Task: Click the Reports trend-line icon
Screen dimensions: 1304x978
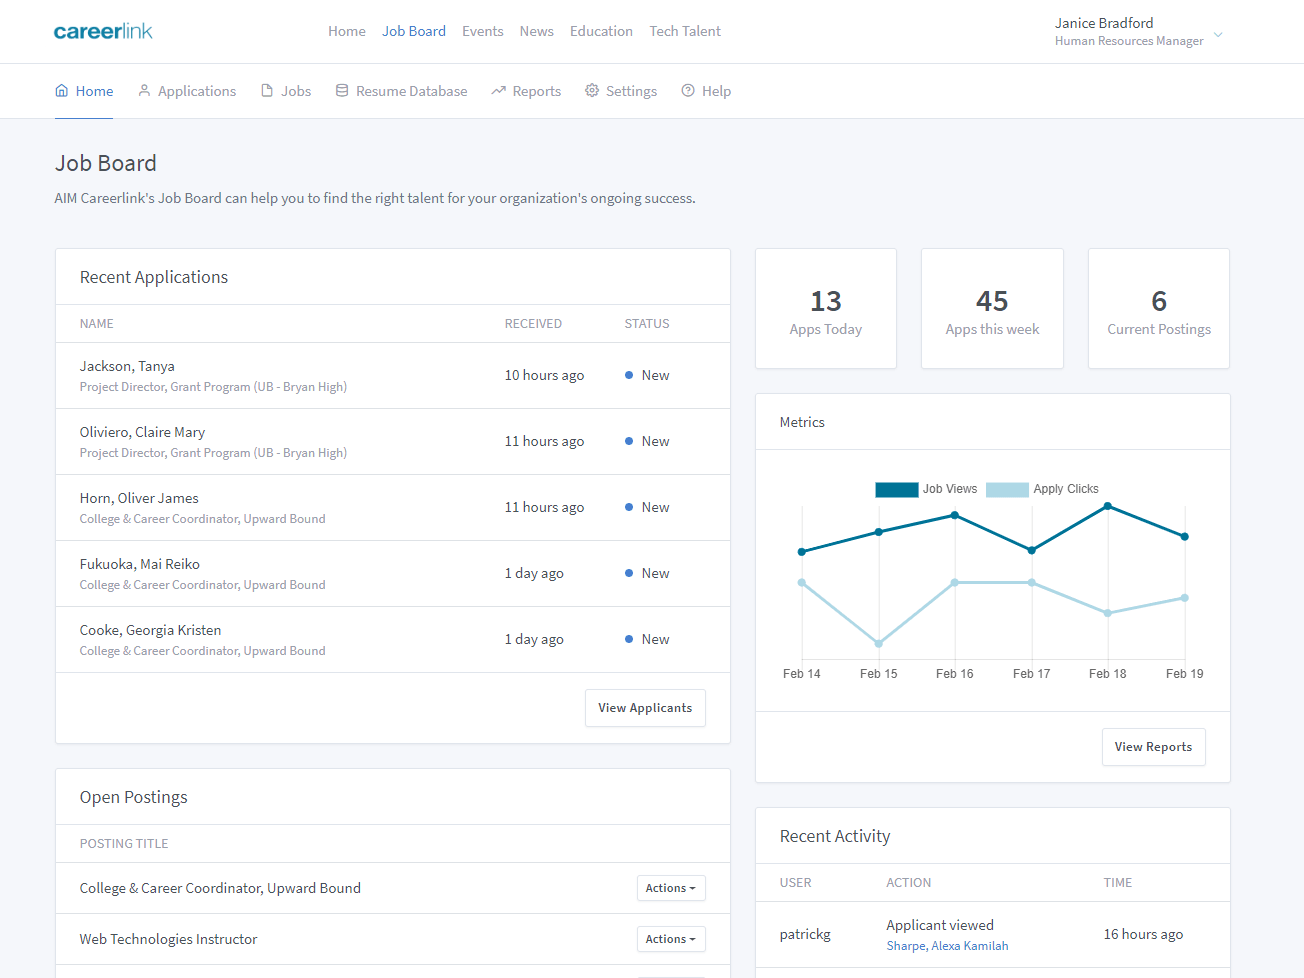Action: click(498, 91)
